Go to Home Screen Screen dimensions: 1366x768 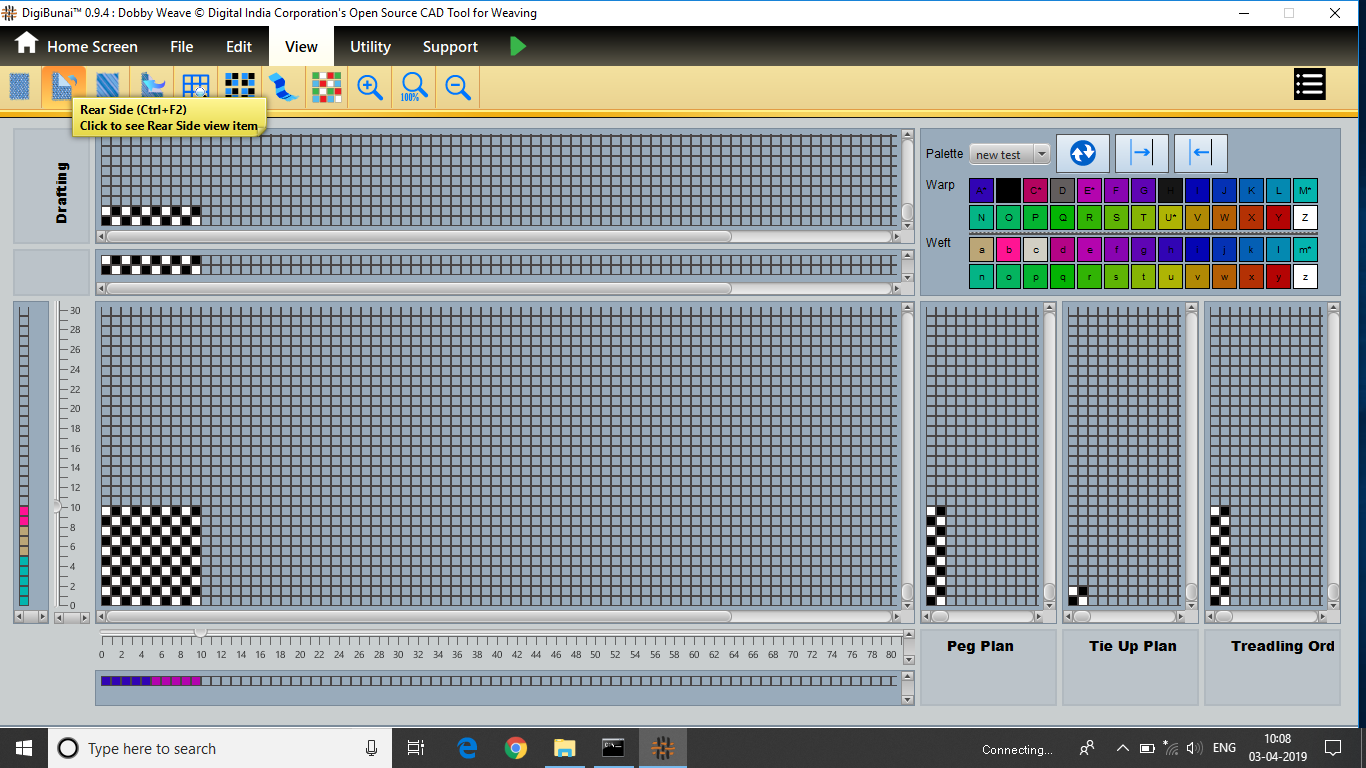(x=76, y=47)
